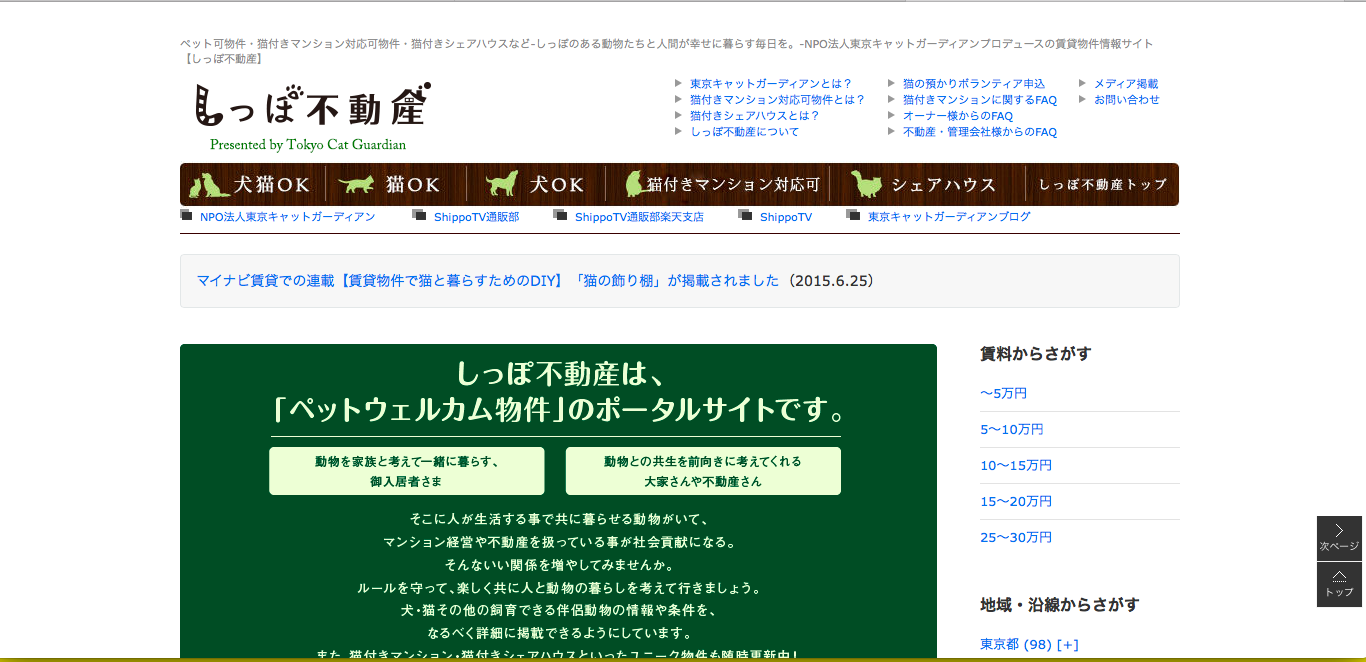Click the 賃料からさがす heading
The height and width of the screenshot is (662, 1366).
point(1036,353)
